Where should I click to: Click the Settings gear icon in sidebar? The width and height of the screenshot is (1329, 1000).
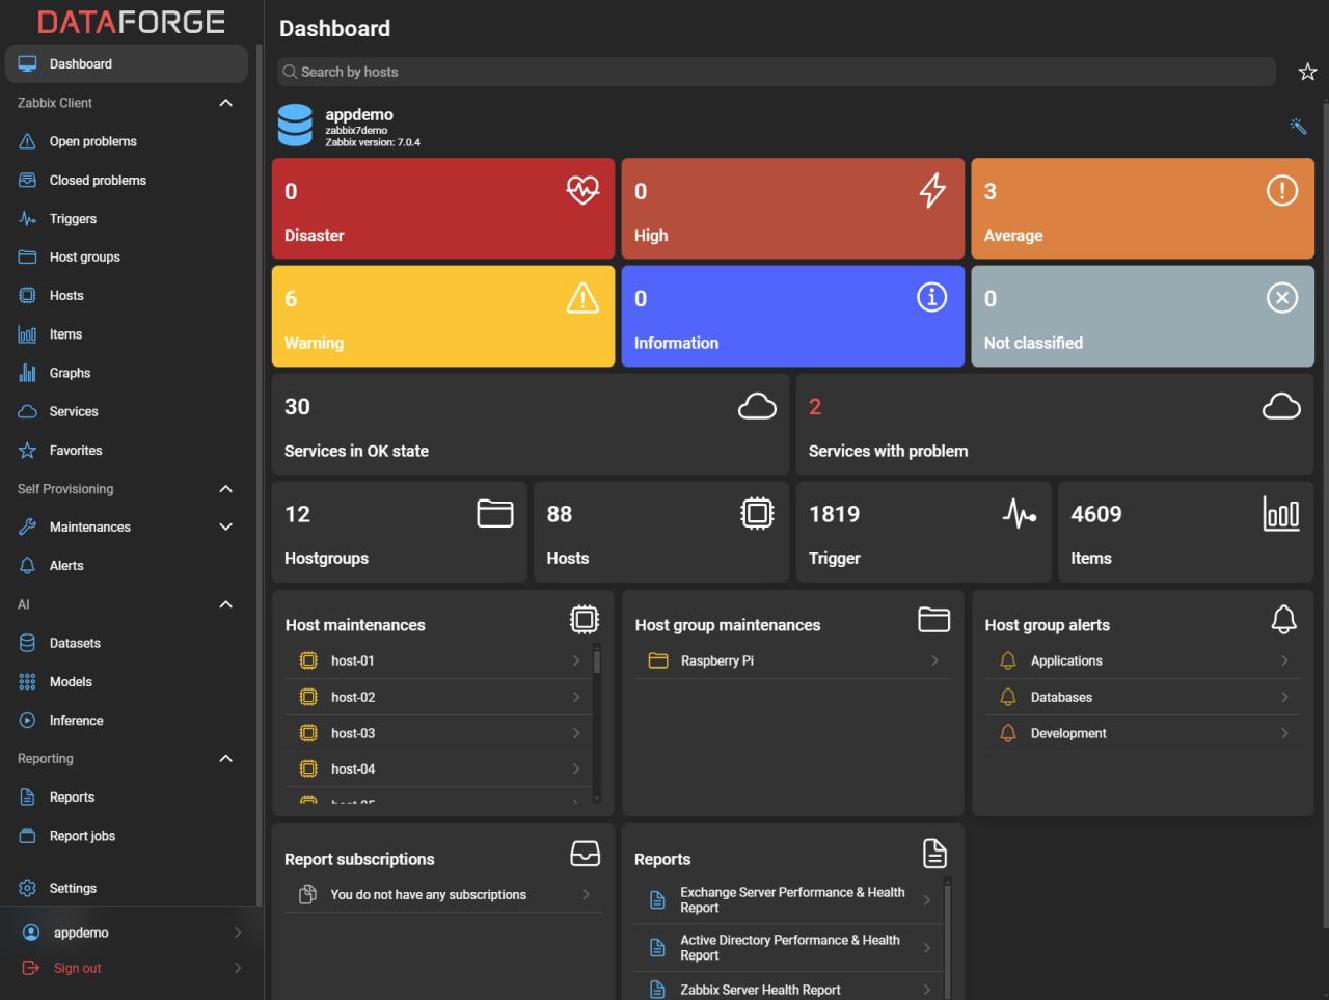pyautogui.click(x=27, y=888)
